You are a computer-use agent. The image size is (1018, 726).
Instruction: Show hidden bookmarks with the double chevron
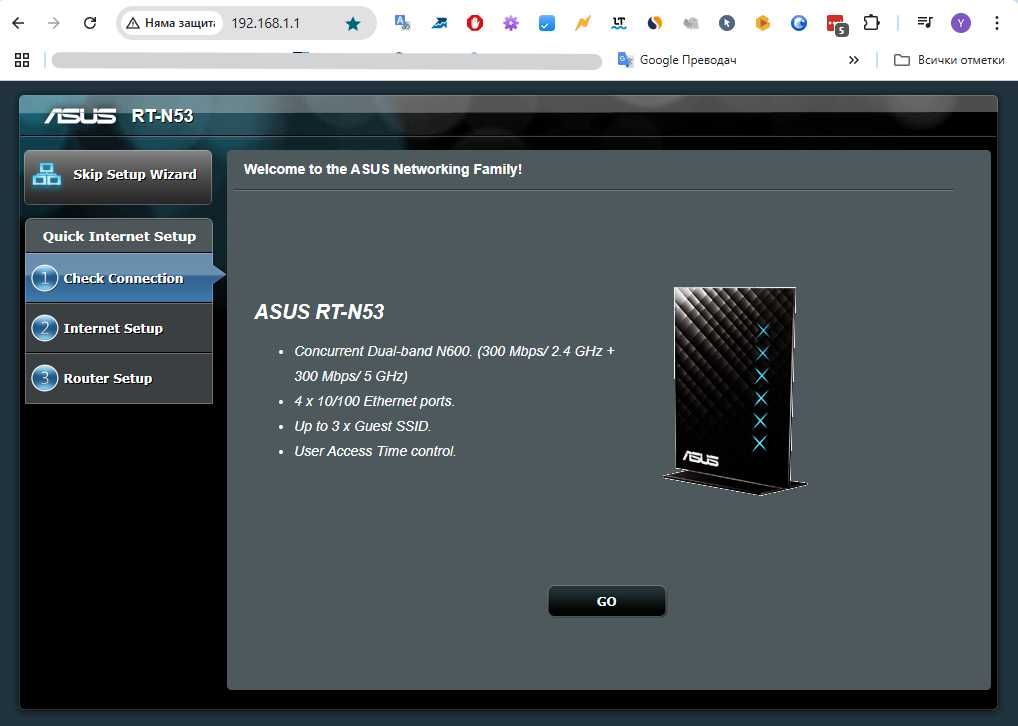coord(854,60)
